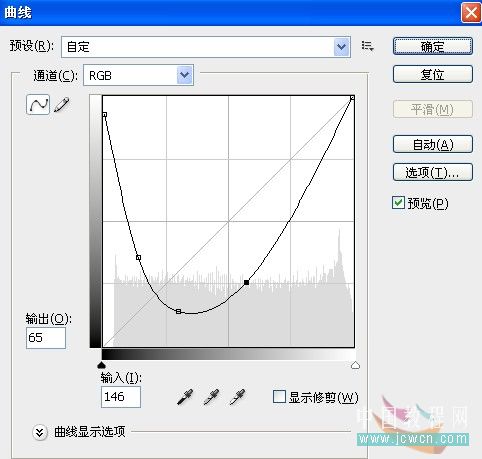Image resolution: width=482 pixels, height=459 pixels.
Task: Pick the gray point eyedropper
Action: (211, 397)
